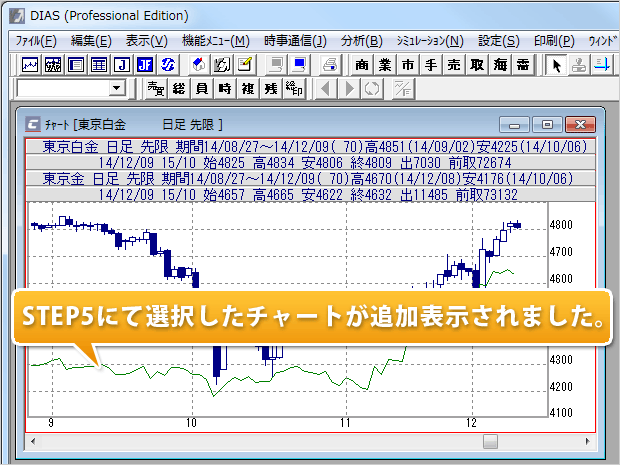Viewport: 620px width, 465px height.
Task: Click the 業 toolbar button
Action: point(385,65)
